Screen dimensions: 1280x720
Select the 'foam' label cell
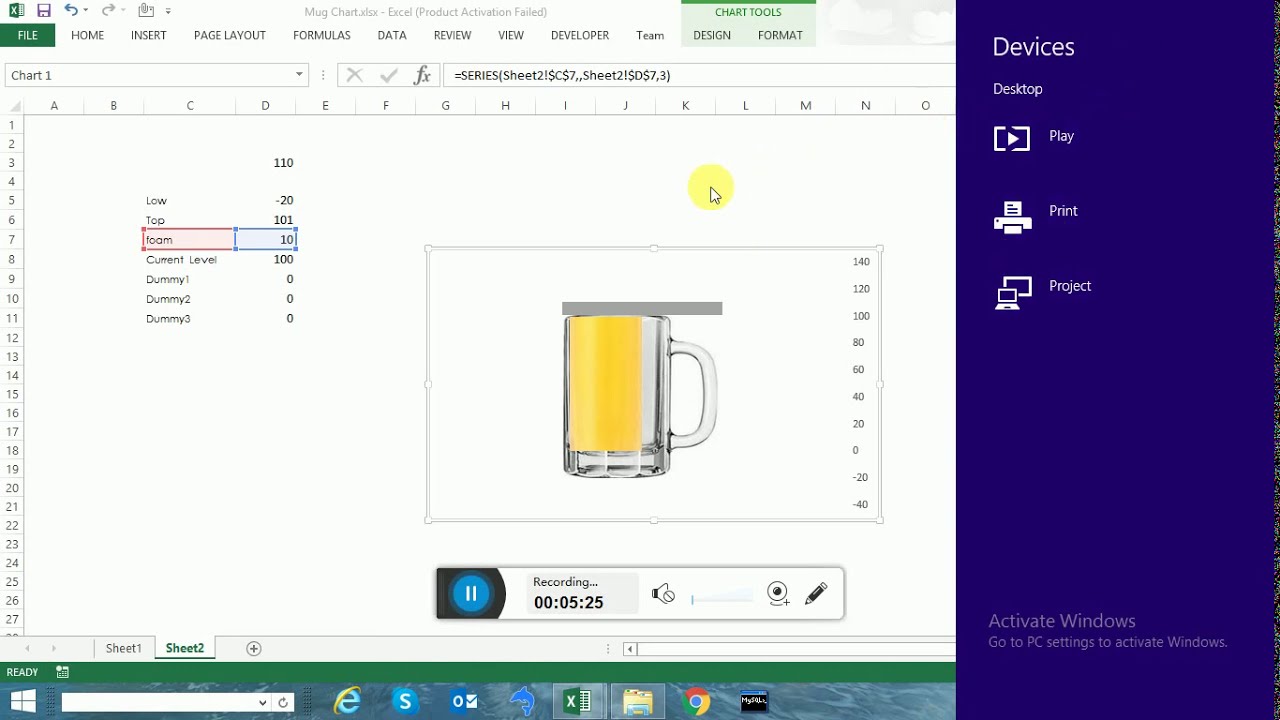(x=189, y=239)
